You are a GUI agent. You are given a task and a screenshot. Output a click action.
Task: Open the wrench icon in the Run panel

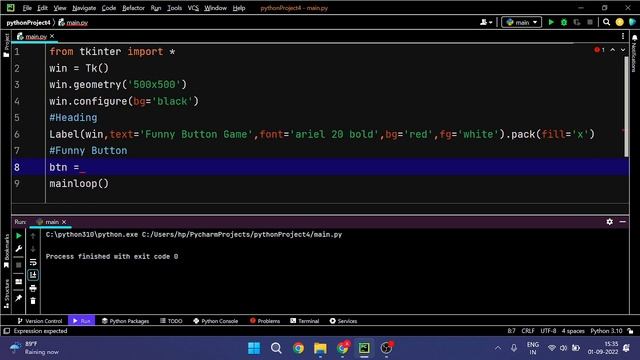19,249
